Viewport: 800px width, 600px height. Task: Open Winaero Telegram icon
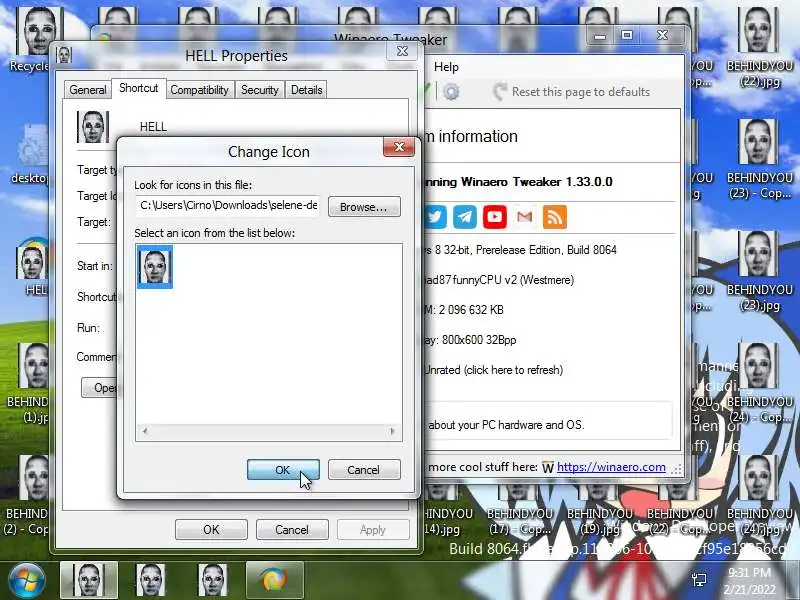pos(465,217)
